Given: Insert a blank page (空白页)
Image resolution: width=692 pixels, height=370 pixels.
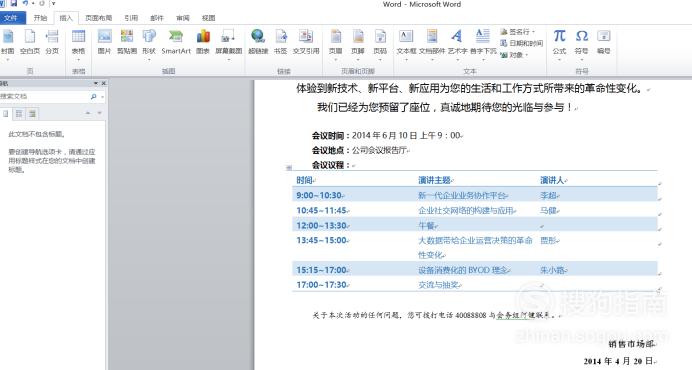Looking at the screenshot, I should (x=30, y=43).
